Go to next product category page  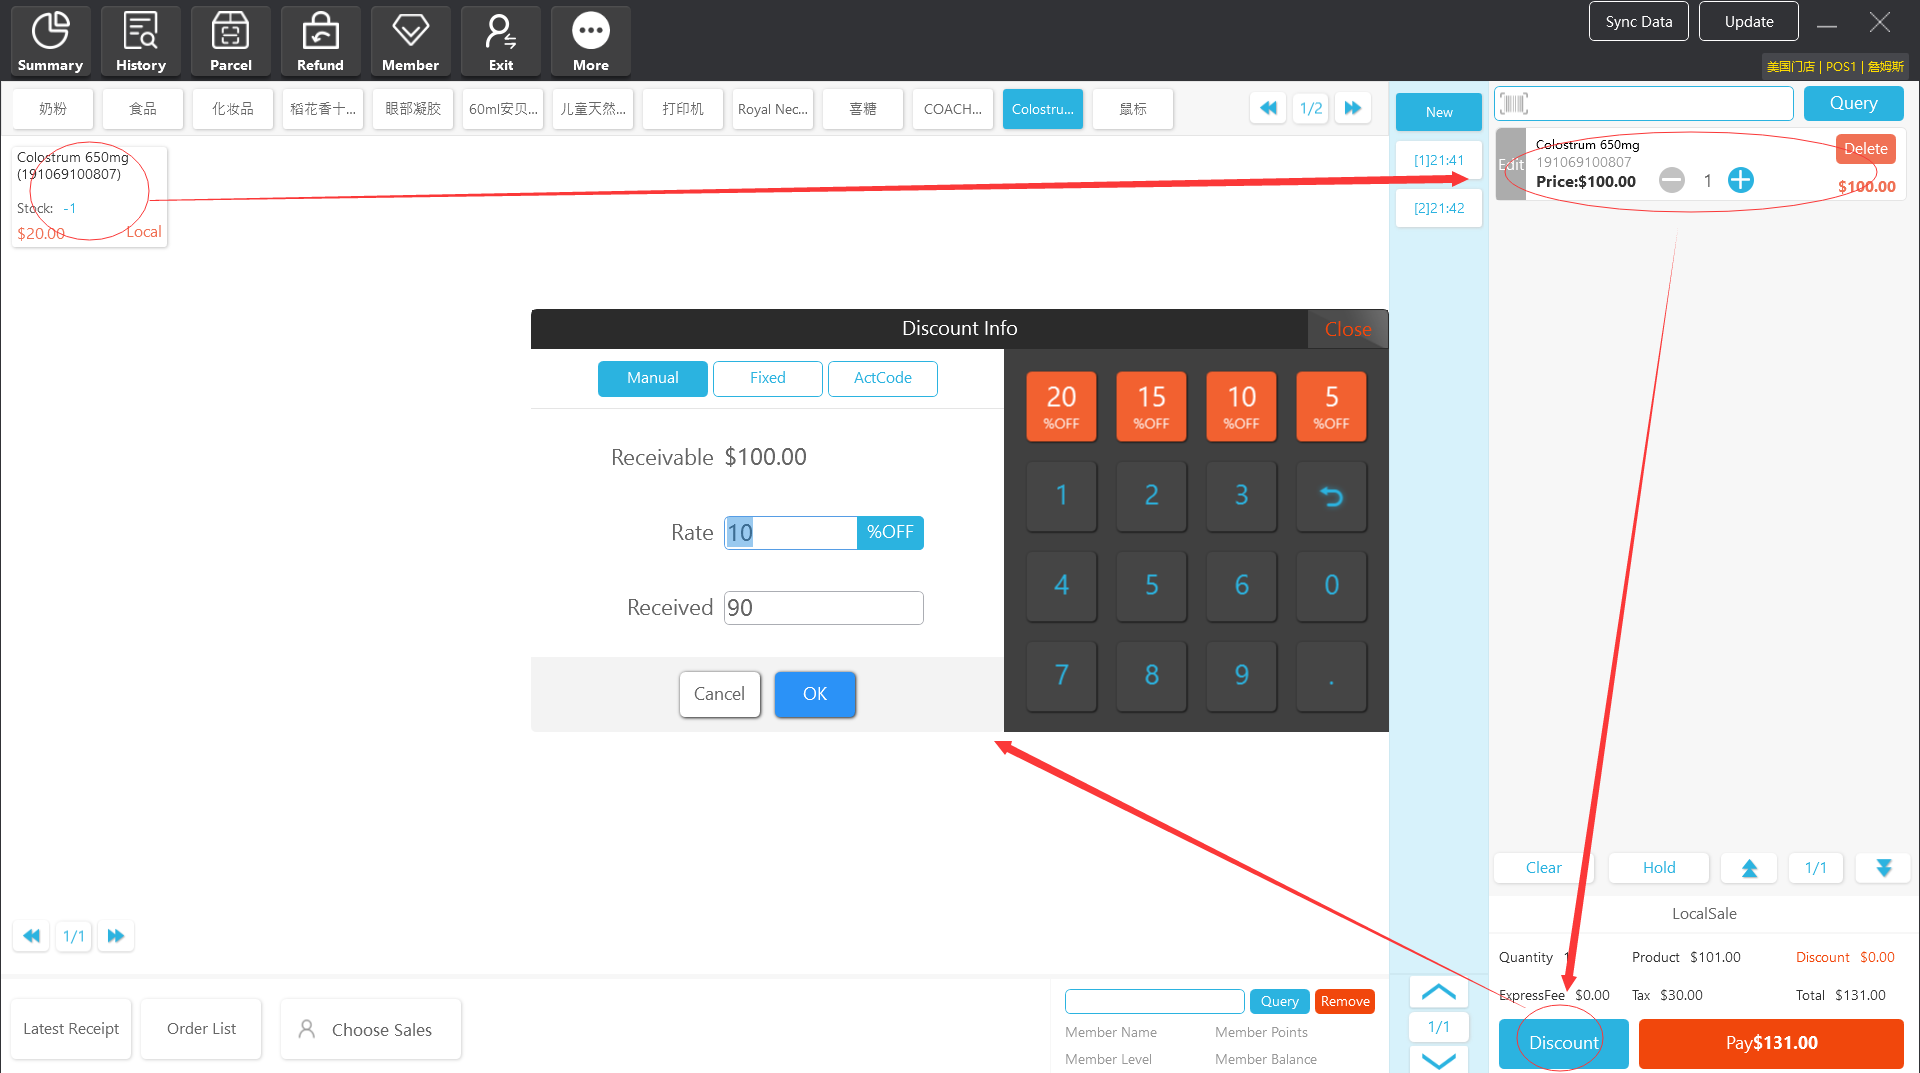1352,108
